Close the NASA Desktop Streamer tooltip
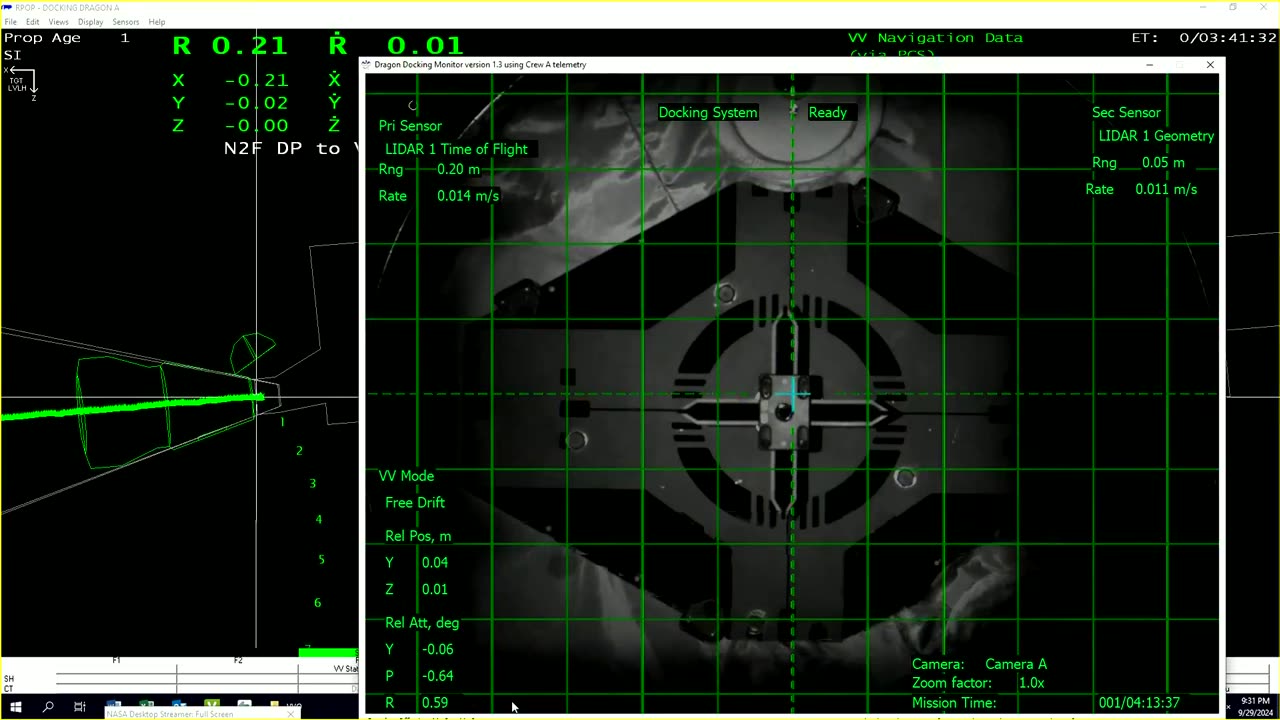 (x=291, y=714)
